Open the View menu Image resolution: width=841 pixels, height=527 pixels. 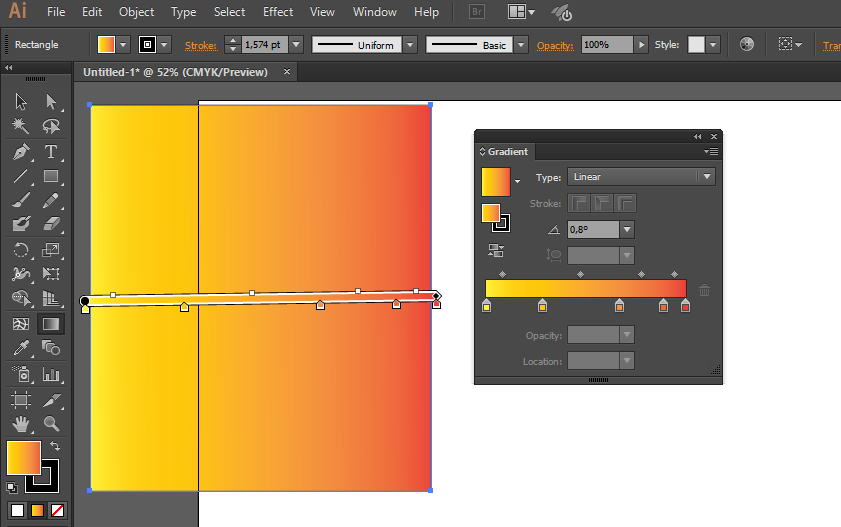point(322,12)
